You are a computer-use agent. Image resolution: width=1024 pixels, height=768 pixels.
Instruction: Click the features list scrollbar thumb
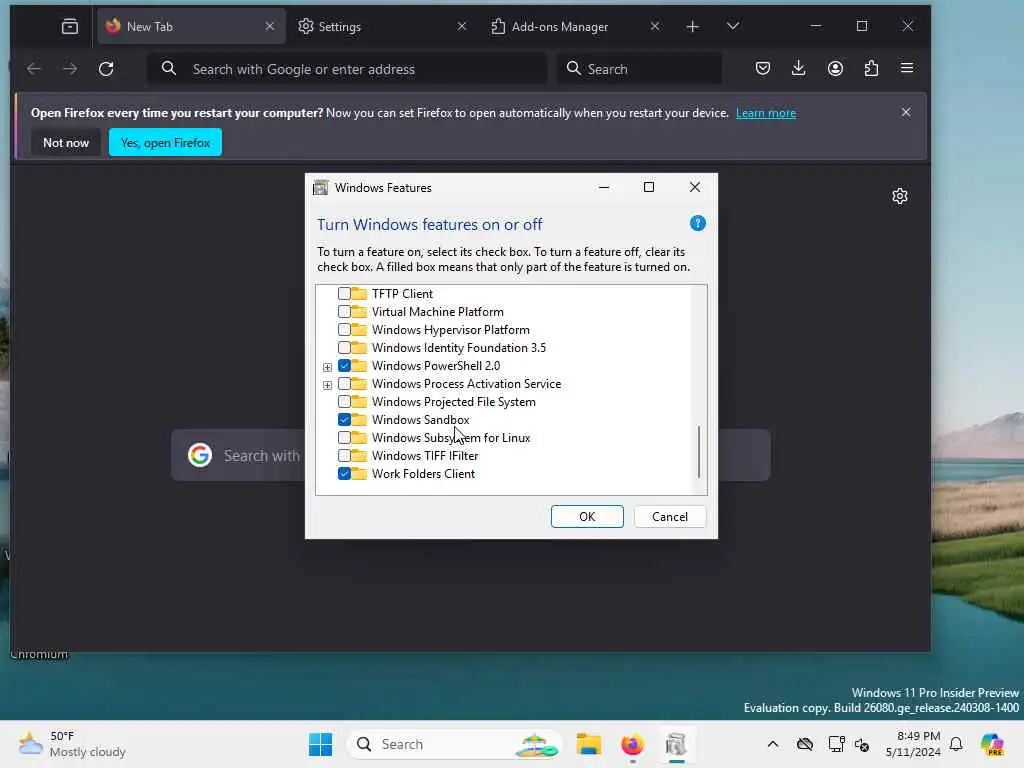699,451
